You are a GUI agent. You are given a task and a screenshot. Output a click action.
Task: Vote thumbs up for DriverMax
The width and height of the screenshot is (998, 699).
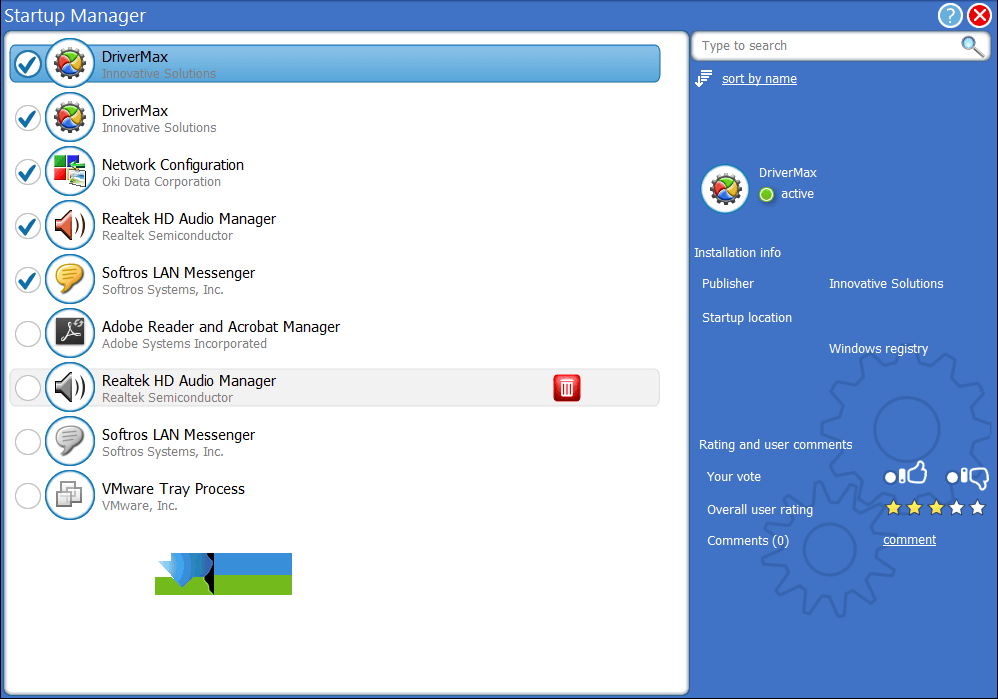coord(906,474)
